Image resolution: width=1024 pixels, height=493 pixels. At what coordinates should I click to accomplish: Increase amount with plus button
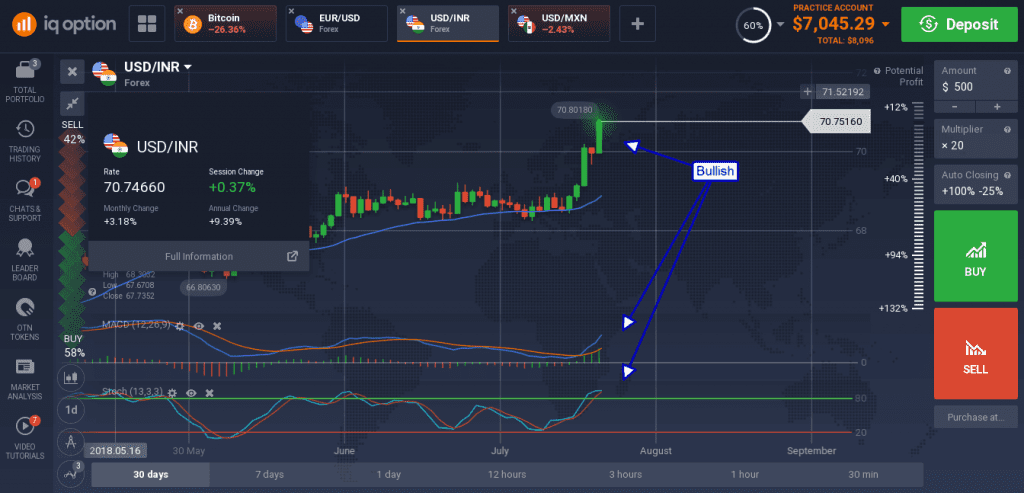click(997, 106)
